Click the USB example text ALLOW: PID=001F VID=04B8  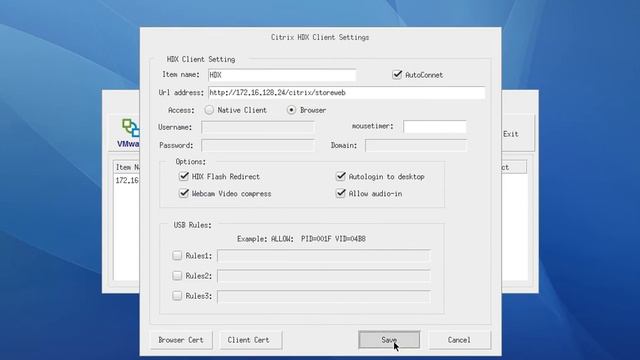318,239
